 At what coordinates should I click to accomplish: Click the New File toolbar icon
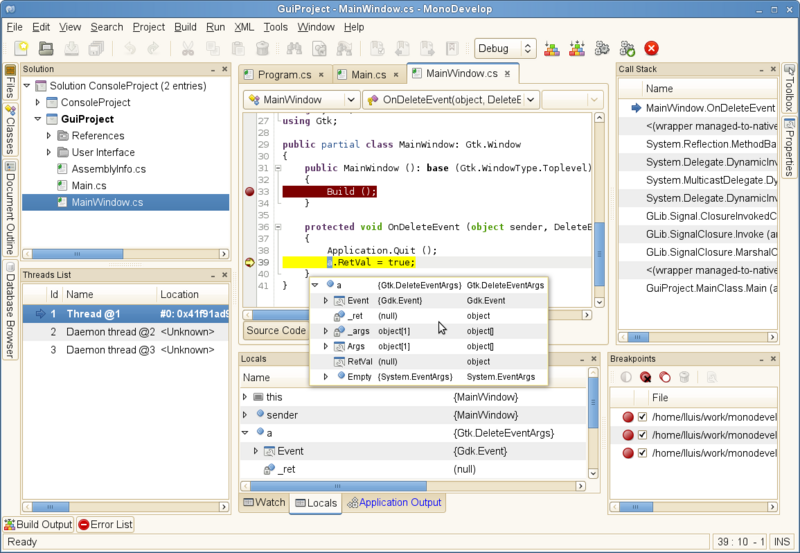[x=20, y=48]
